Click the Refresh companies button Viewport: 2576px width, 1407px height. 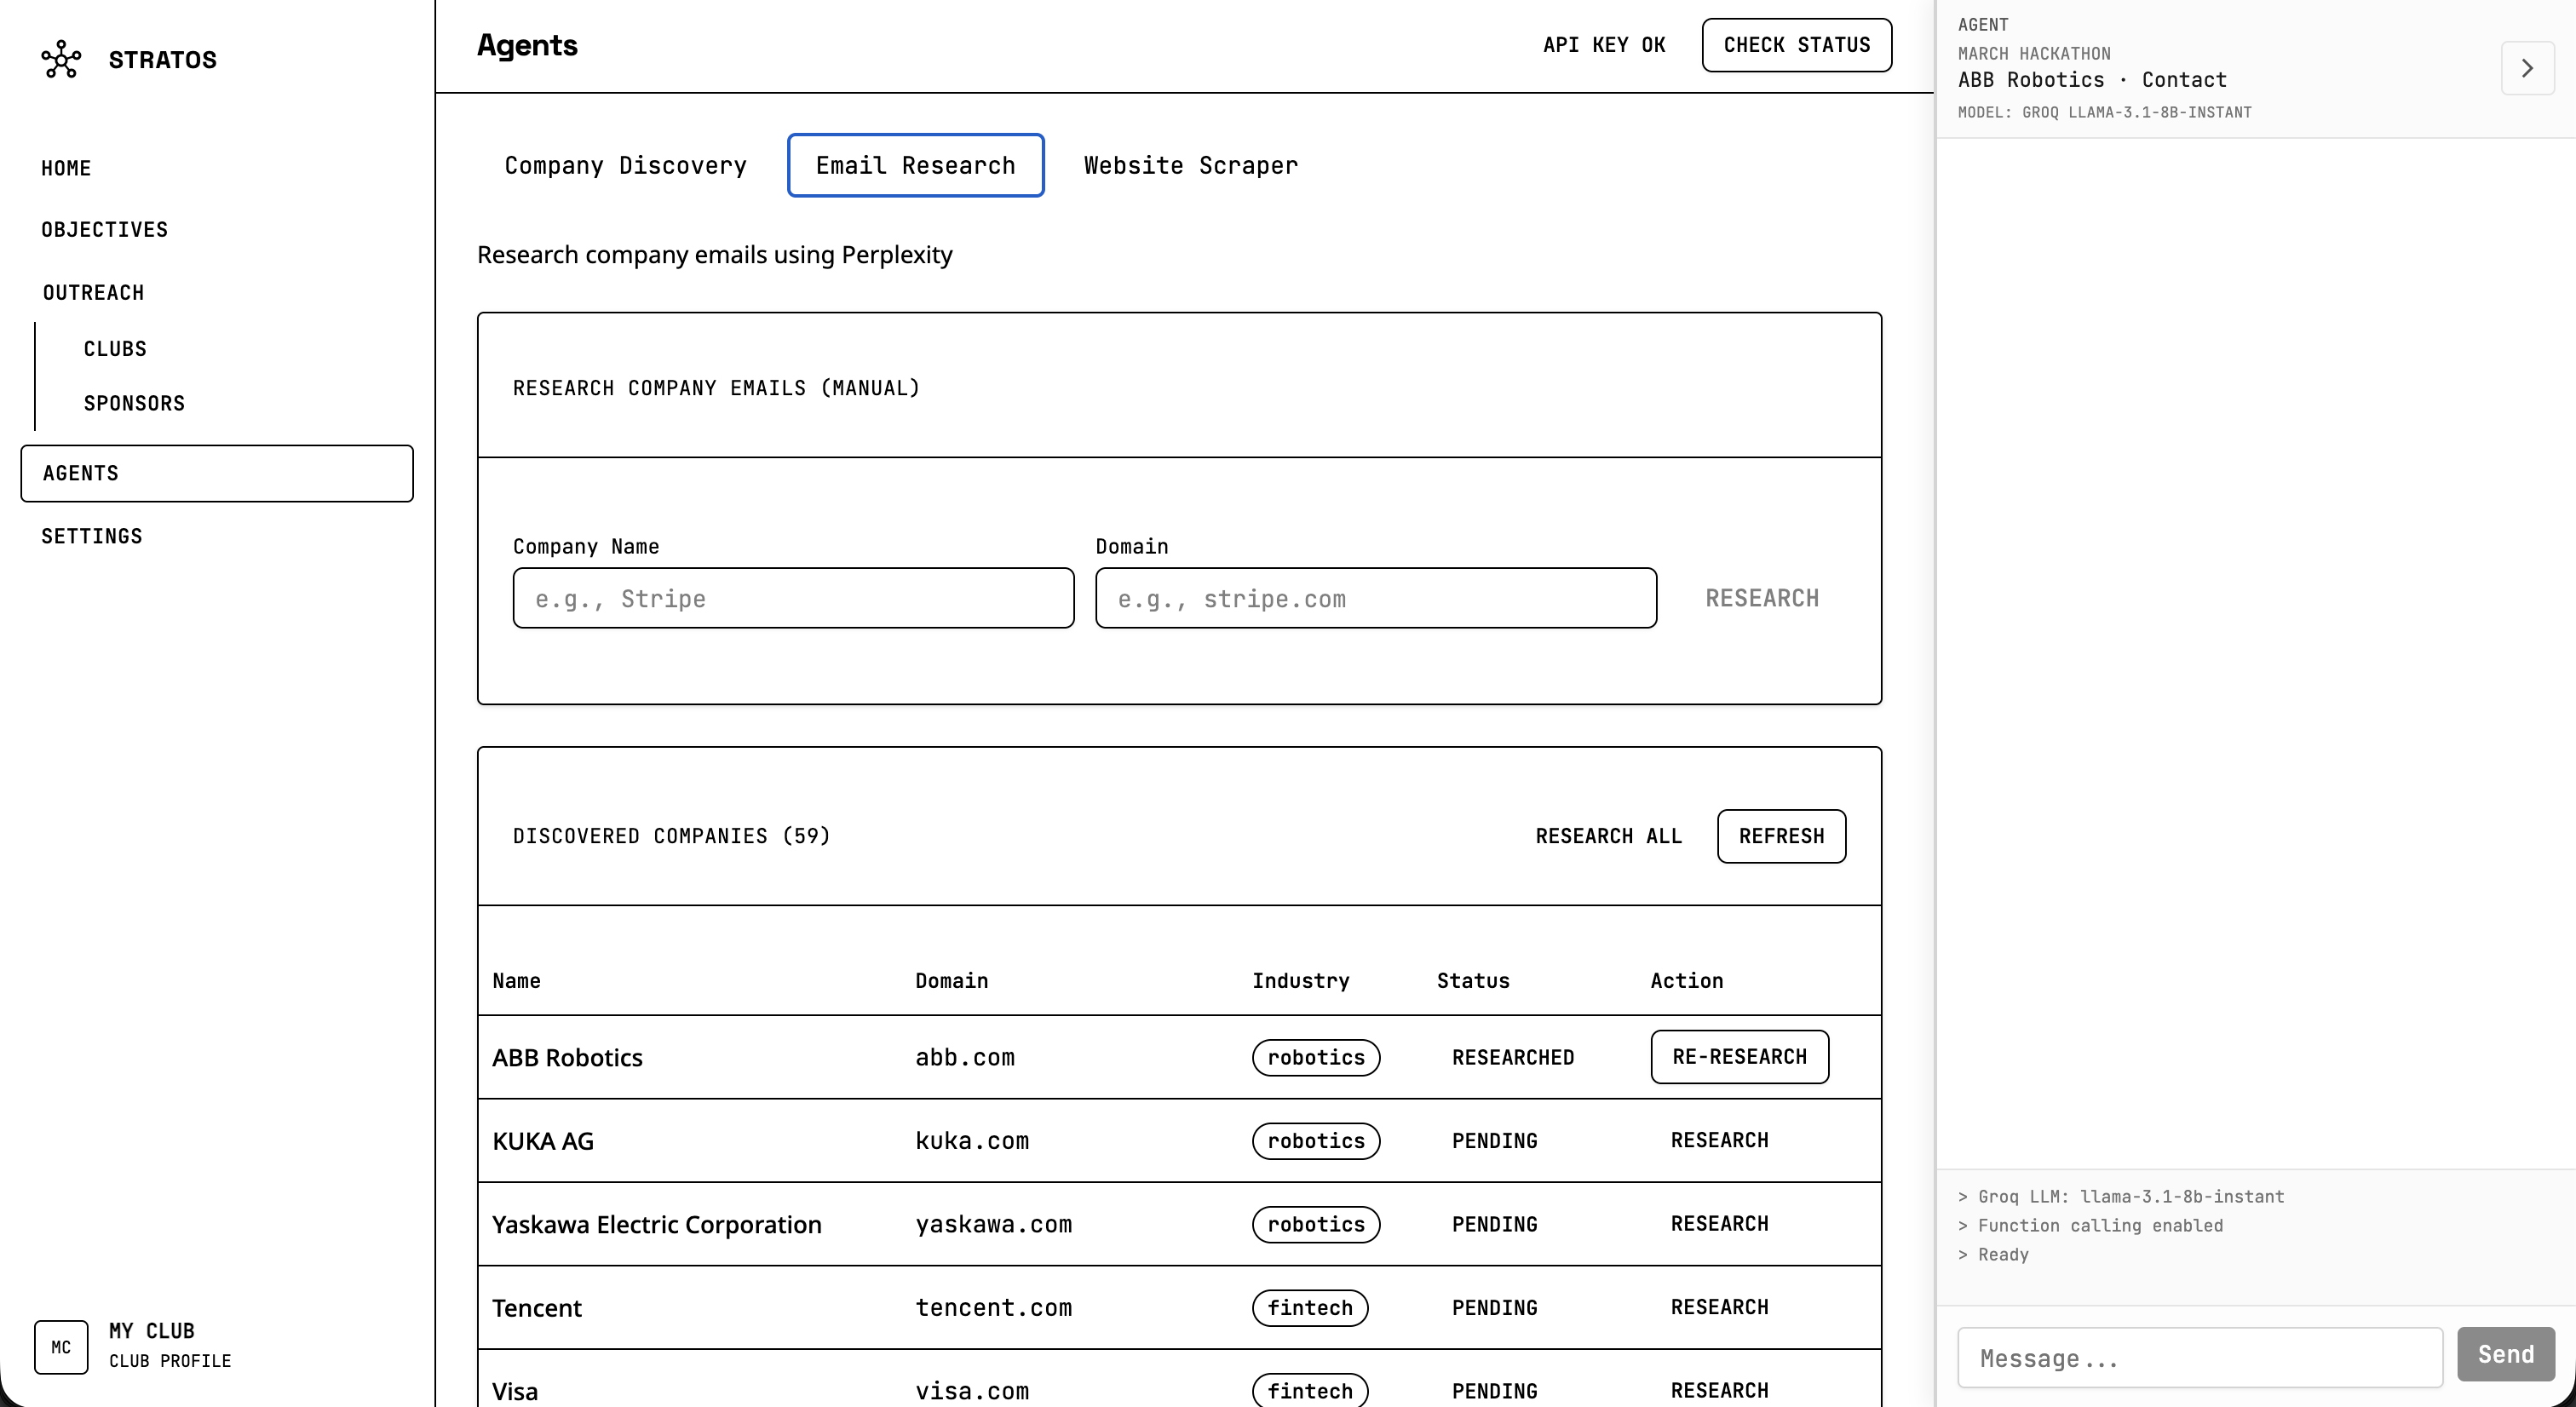click(x=1780, y=836)
